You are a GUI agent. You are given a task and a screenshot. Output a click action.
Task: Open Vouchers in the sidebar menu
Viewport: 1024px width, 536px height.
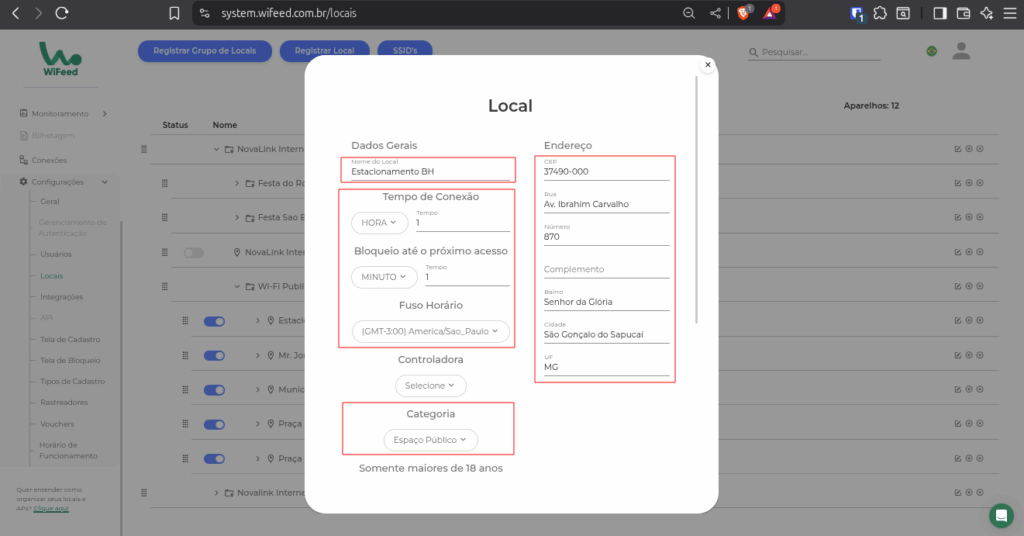[57, 424]
